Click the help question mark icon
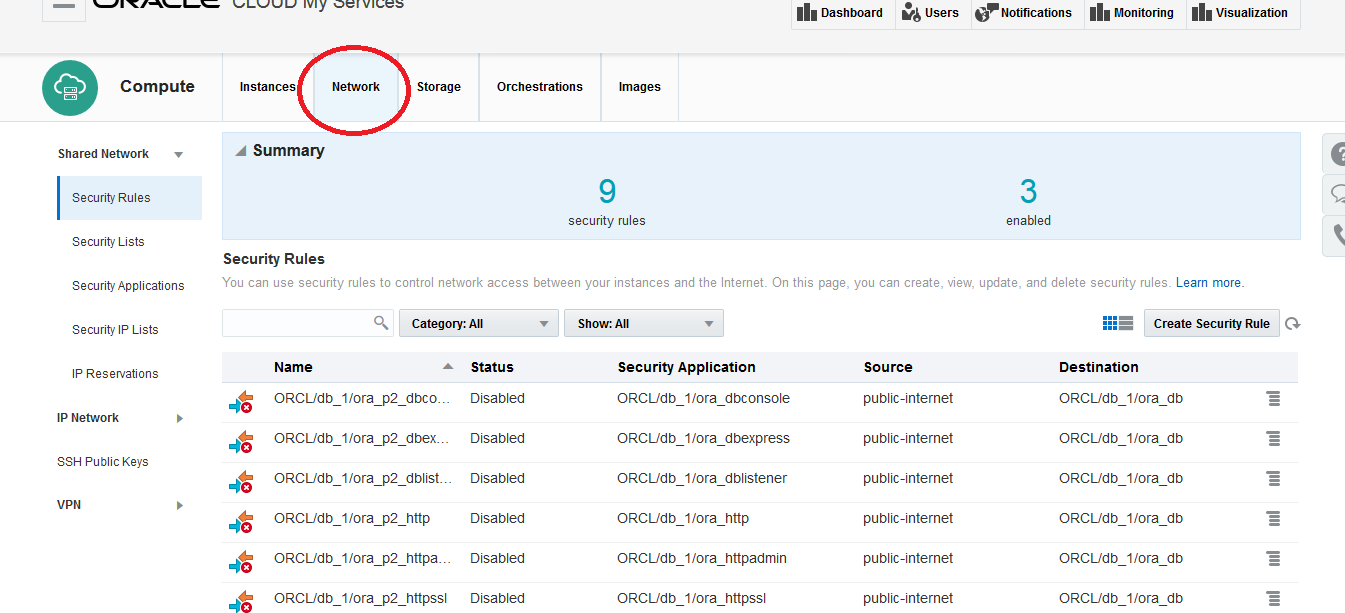Viewport: 1345px width, 613px height. [x=1338, y=155]
